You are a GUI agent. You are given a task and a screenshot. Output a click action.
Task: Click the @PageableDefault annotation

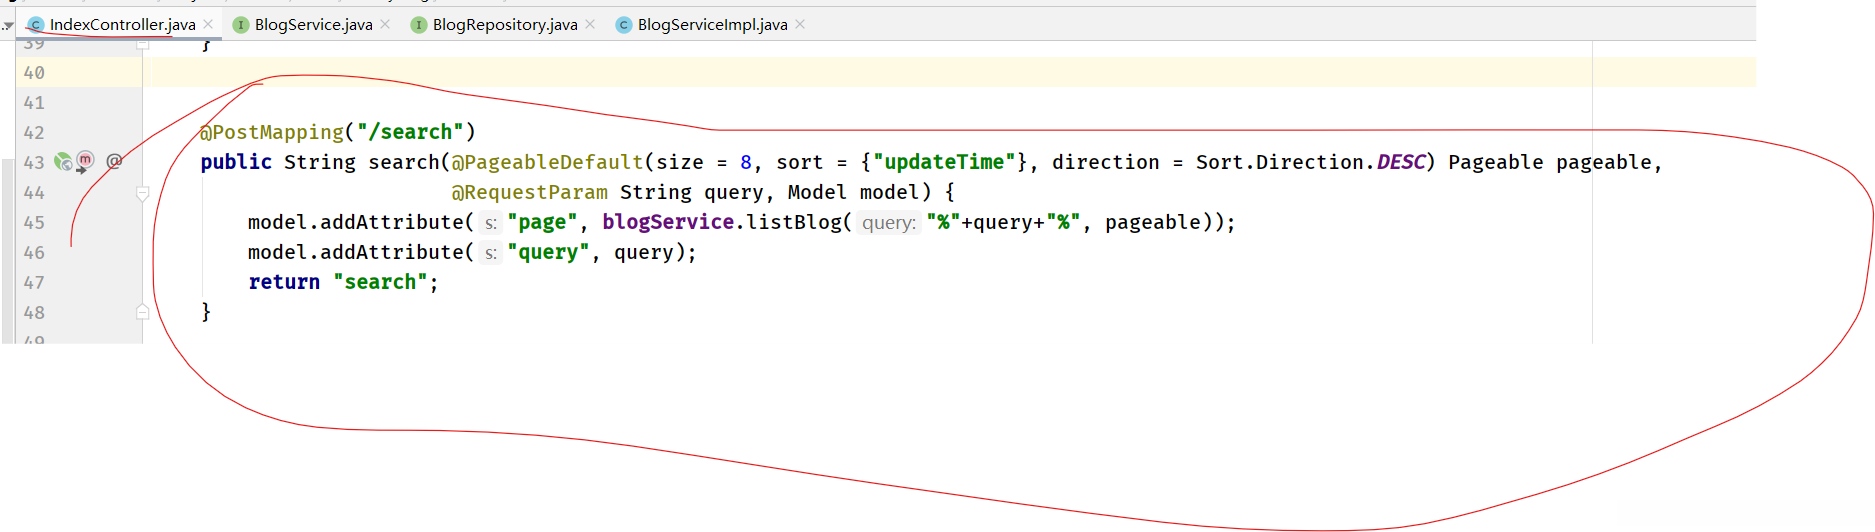click(547, 162)
